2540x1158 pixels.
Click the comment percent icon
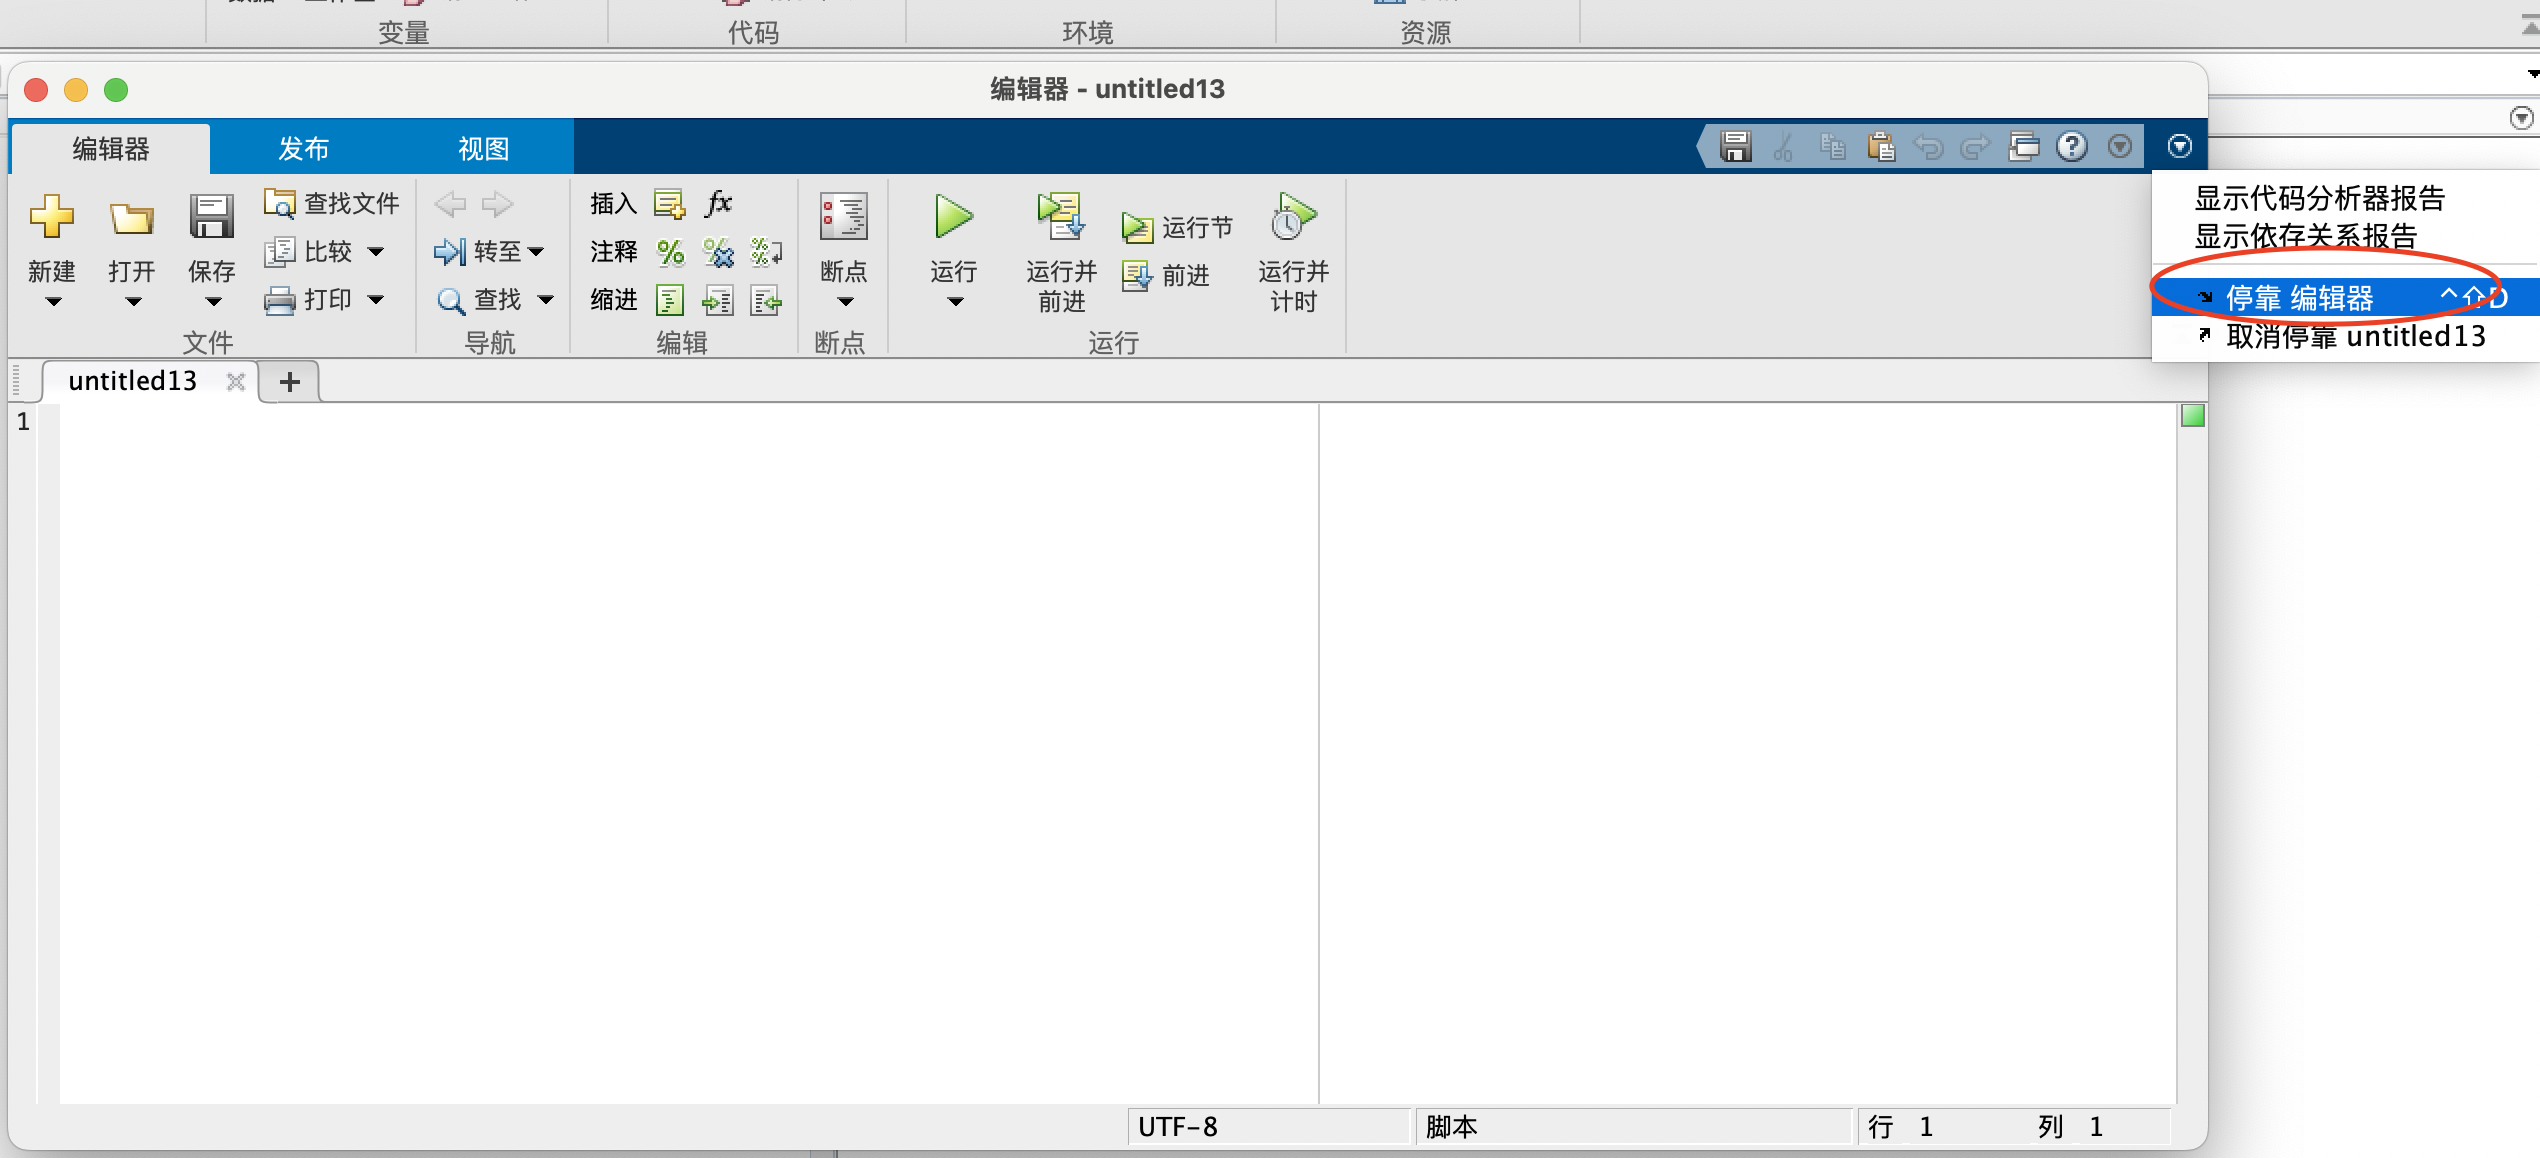[670, 252]
